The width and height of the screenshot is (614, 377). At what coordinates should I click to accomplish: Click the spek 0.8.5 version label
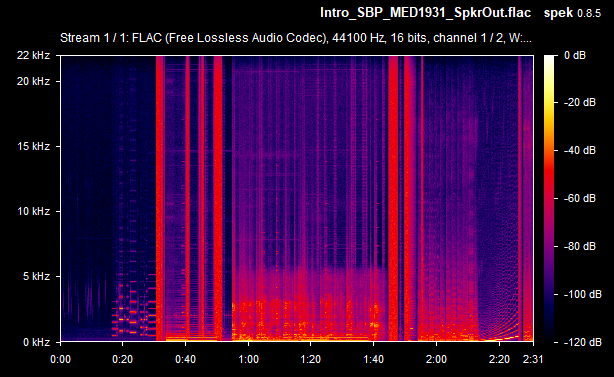(x=572, y=13)
